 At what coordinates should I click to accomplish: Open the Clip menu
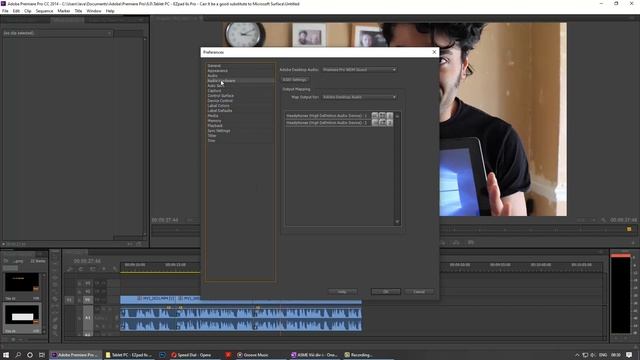click(x=28, y=11)
